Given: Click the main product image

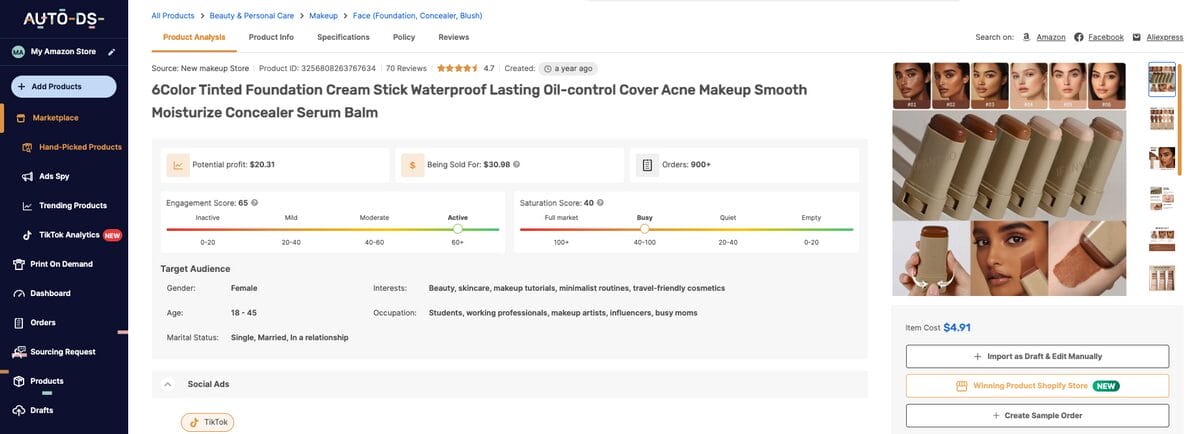Looking at the screenshot, I should pos(1009,180).
